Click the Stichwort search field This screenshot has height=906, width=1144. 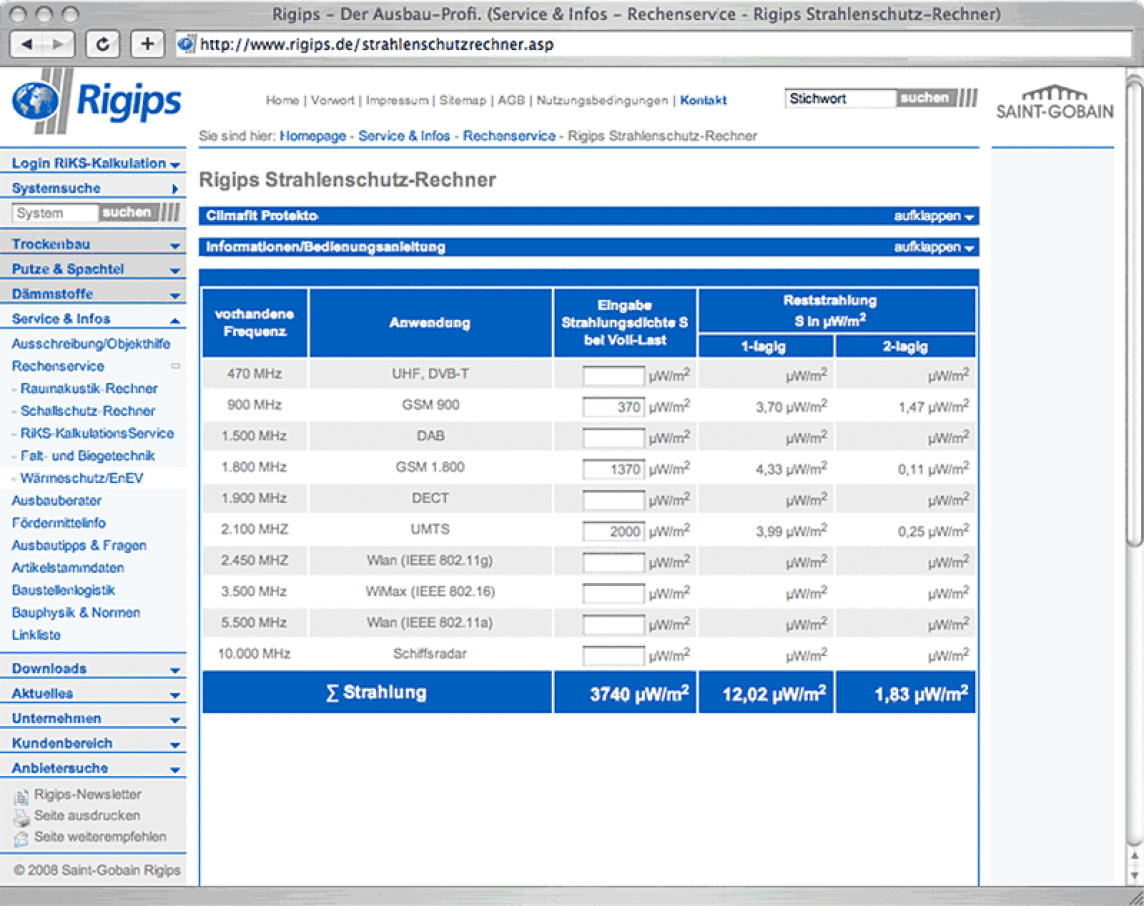(840, 98)
